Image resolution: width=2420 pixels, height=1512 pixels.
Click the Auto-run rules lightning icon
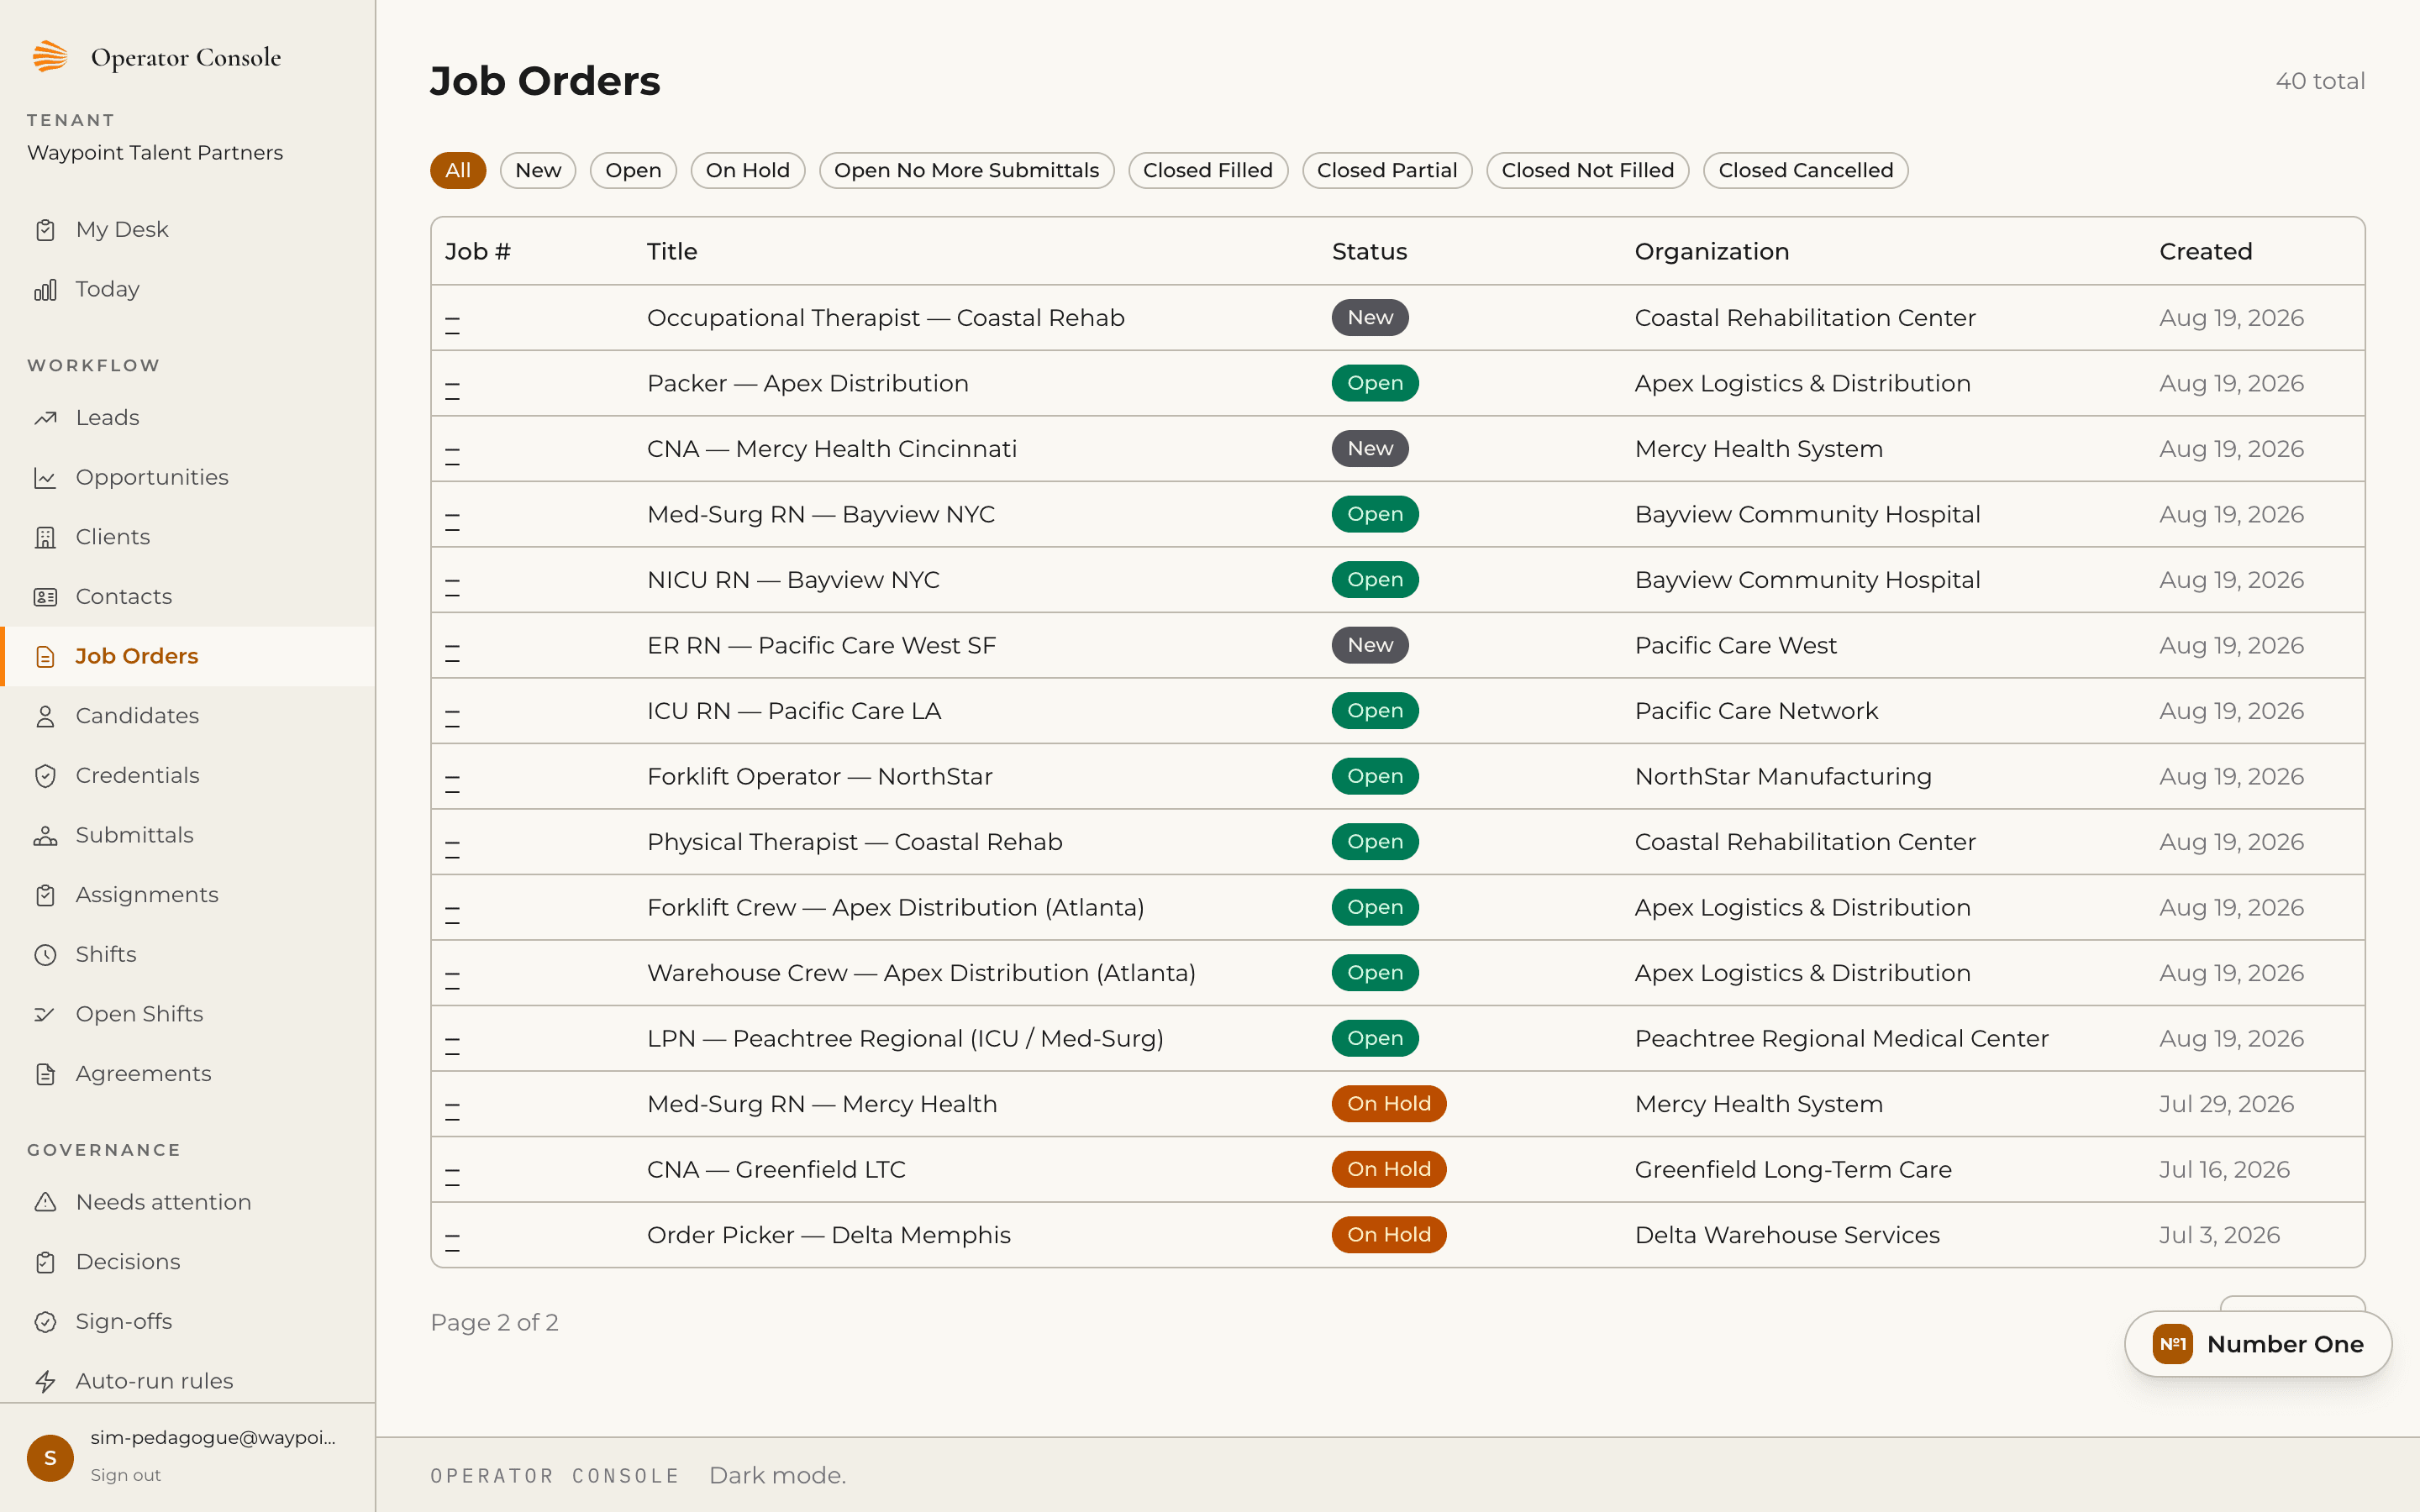click(45, 1381)
